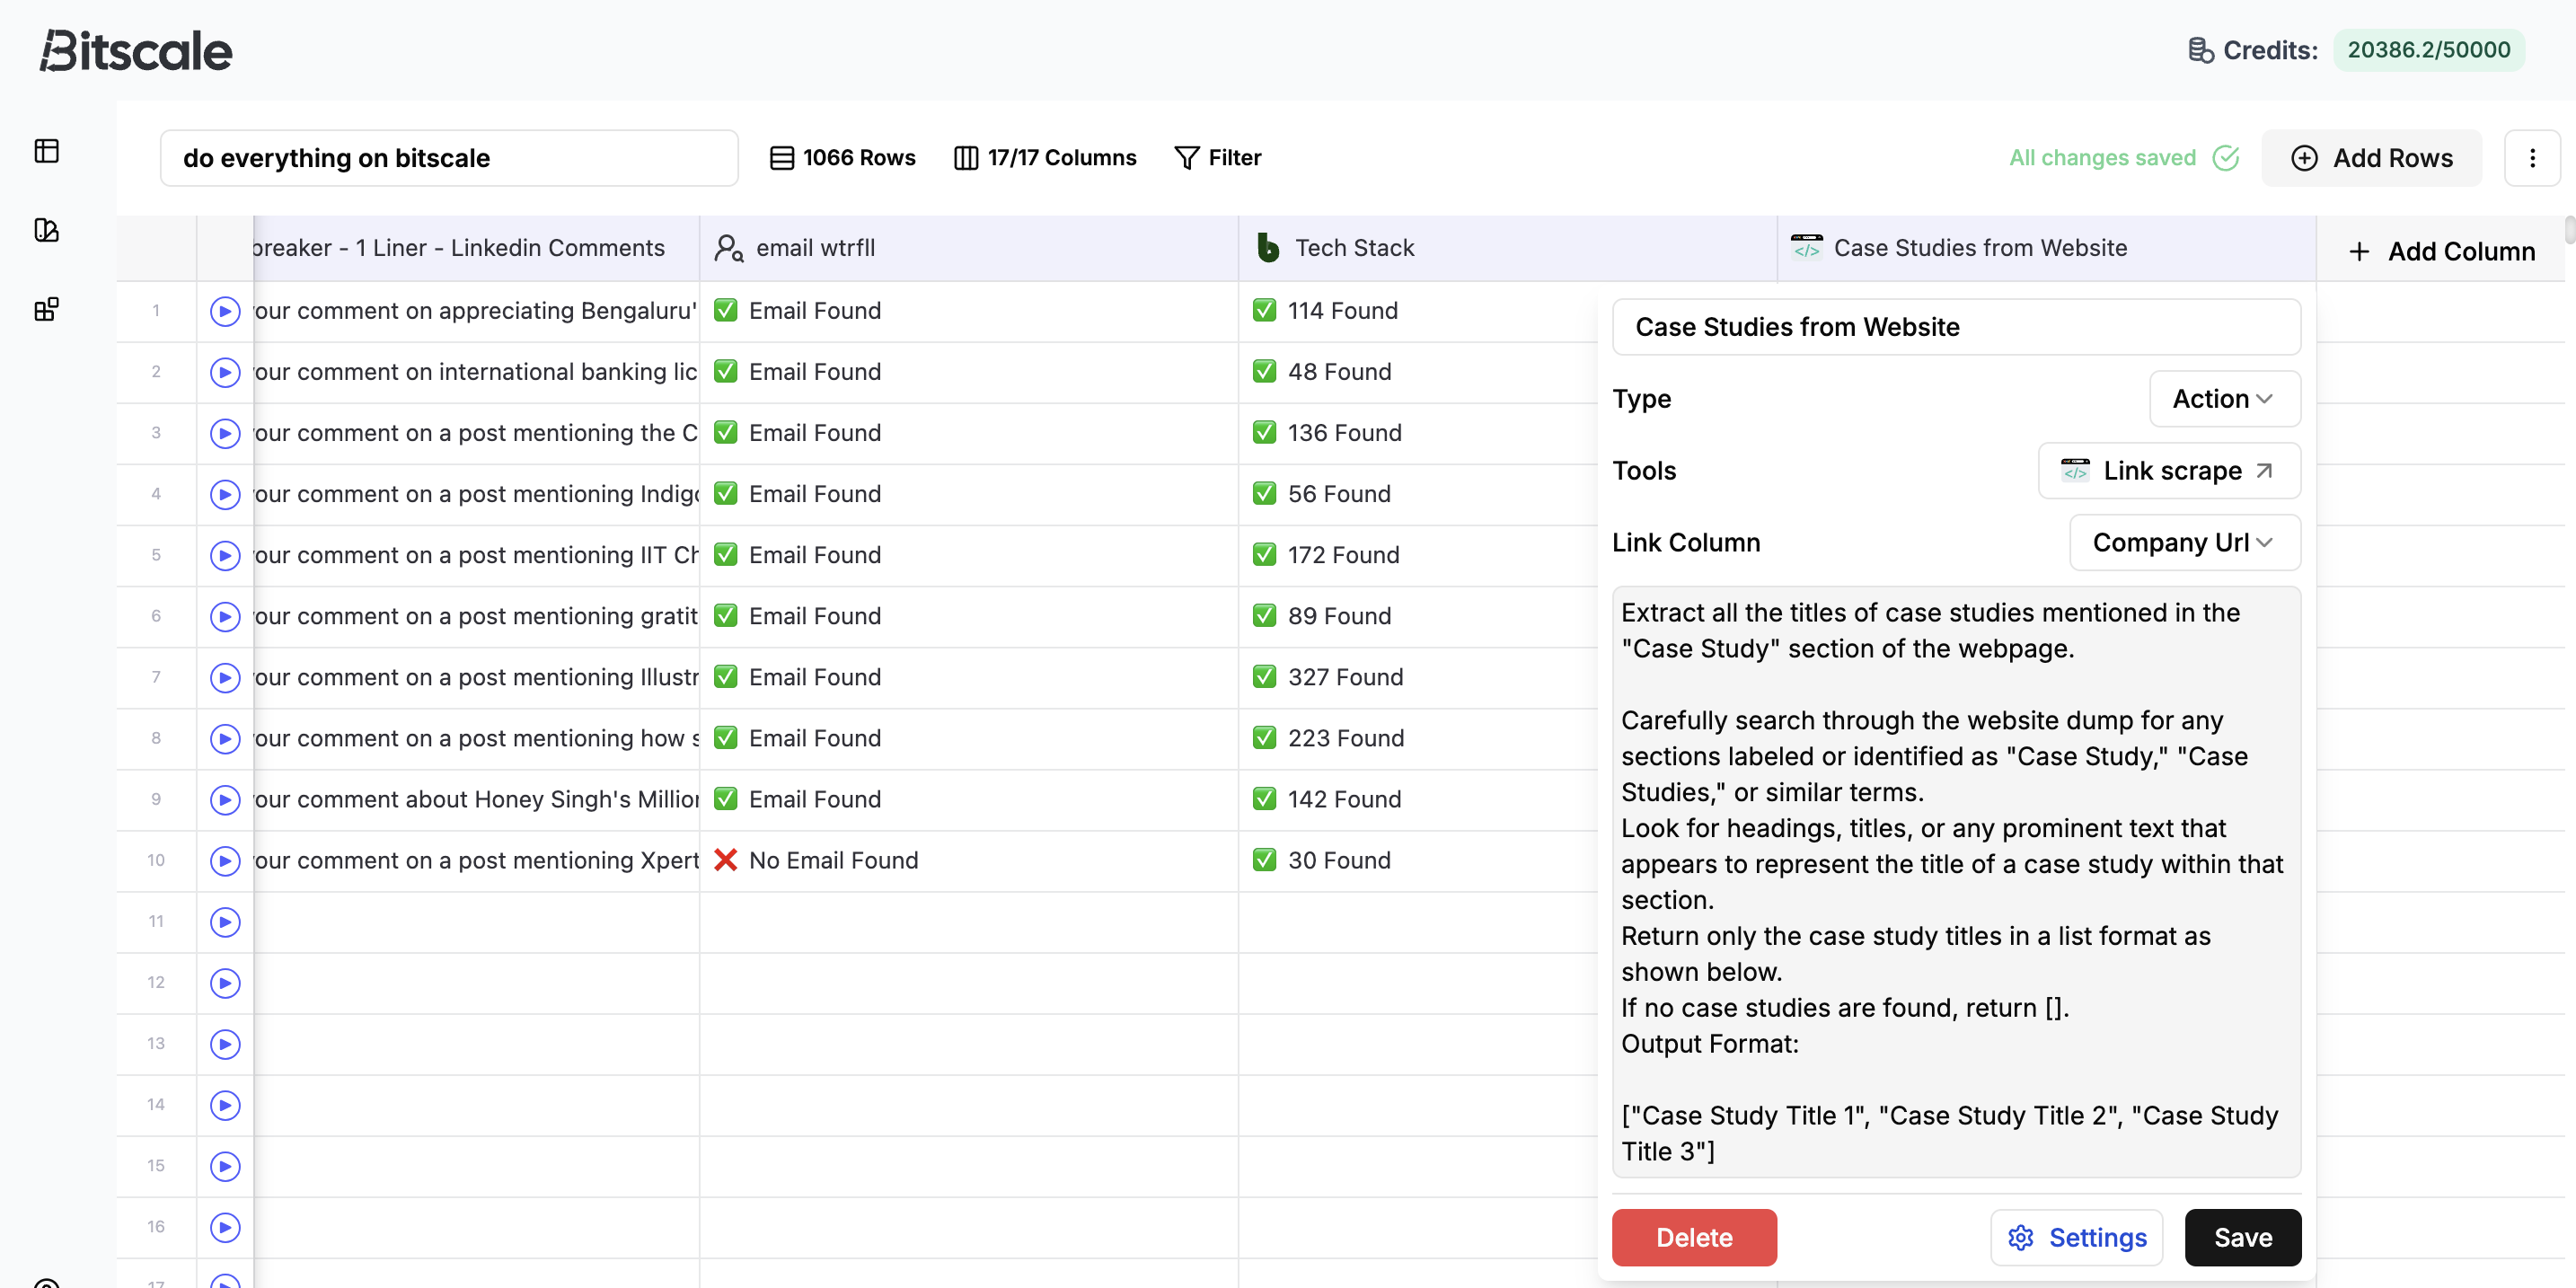
Task: Select the 1 Liner - Linkedin Comments column header
Action: (476, 248)
